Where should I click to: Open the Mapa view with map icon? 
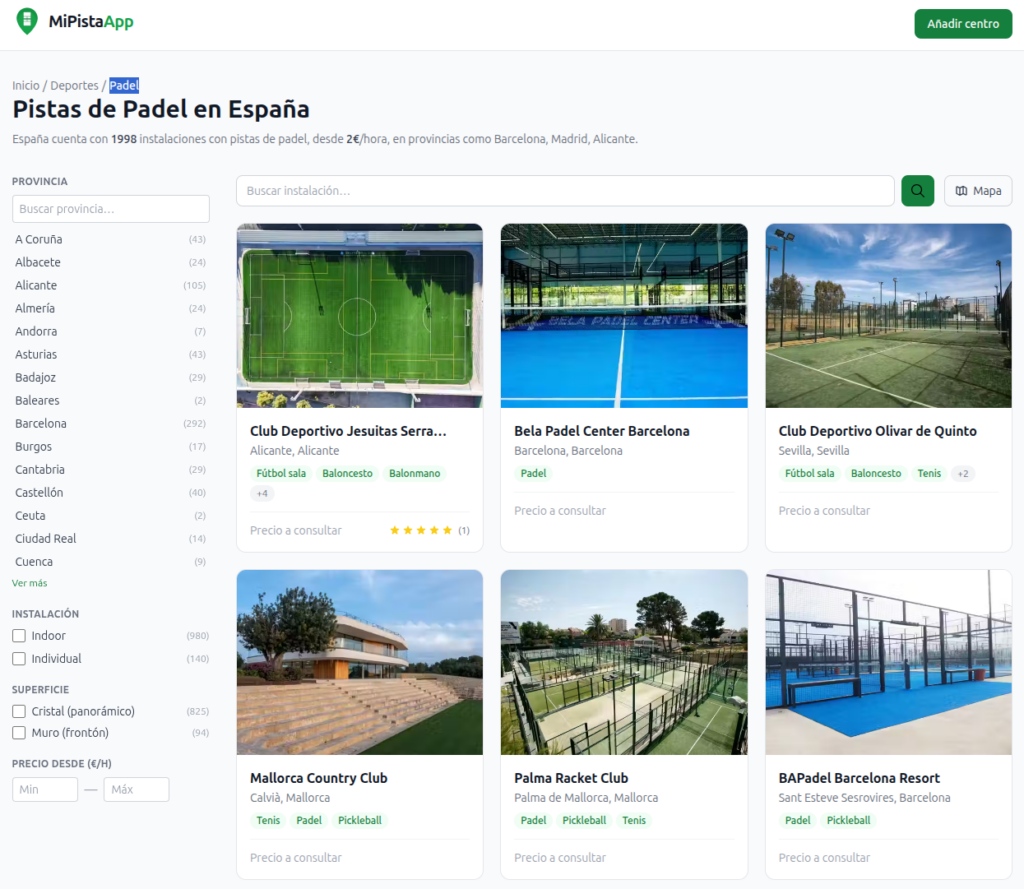point(978,191)
